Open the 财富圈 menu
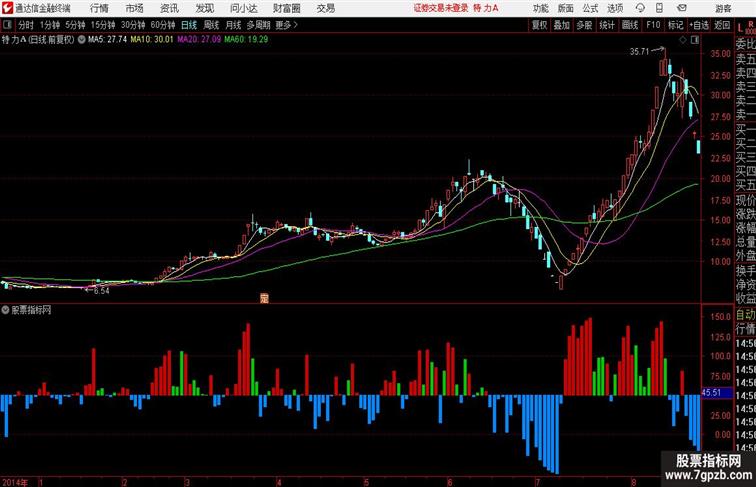Image resolution: width=756 pixels, height=487 pixels. coord(287,8)
